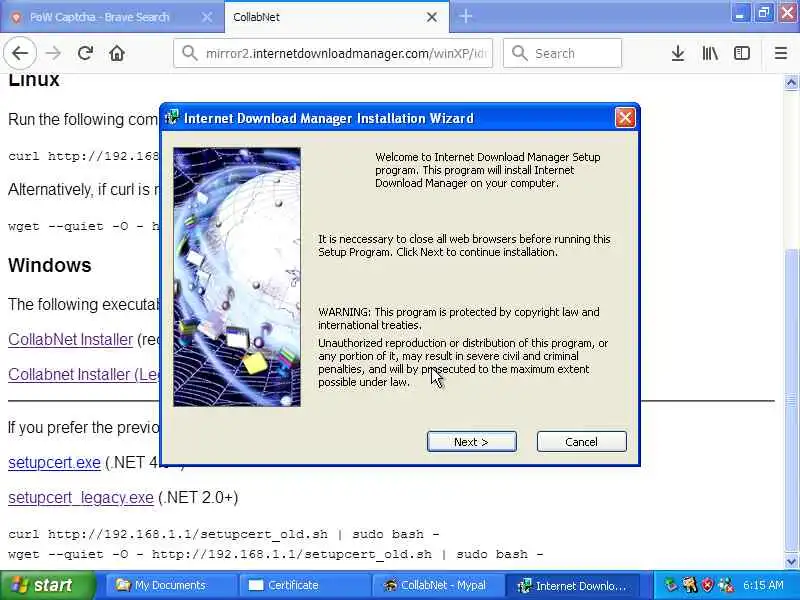Screen dimensions: 800x600
Task: Switch to My Documents in the taskbar
Action: [x=170, y=585]
